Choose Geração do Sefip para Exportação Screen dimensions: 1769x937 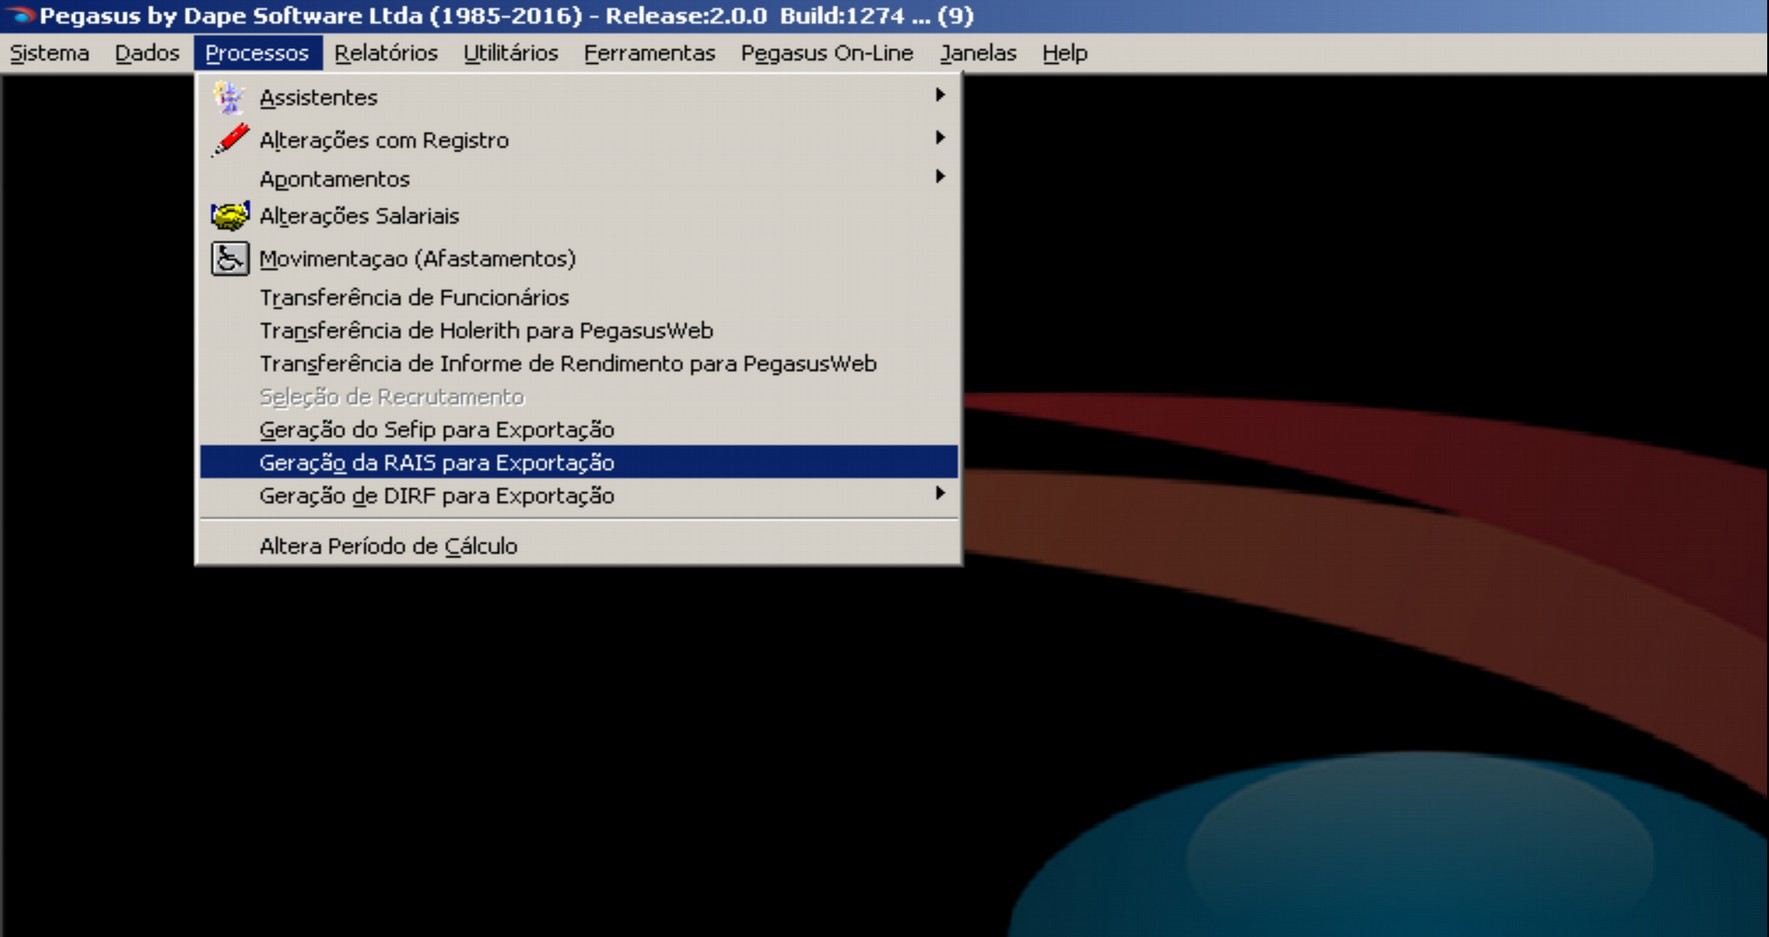click(579, 429)
